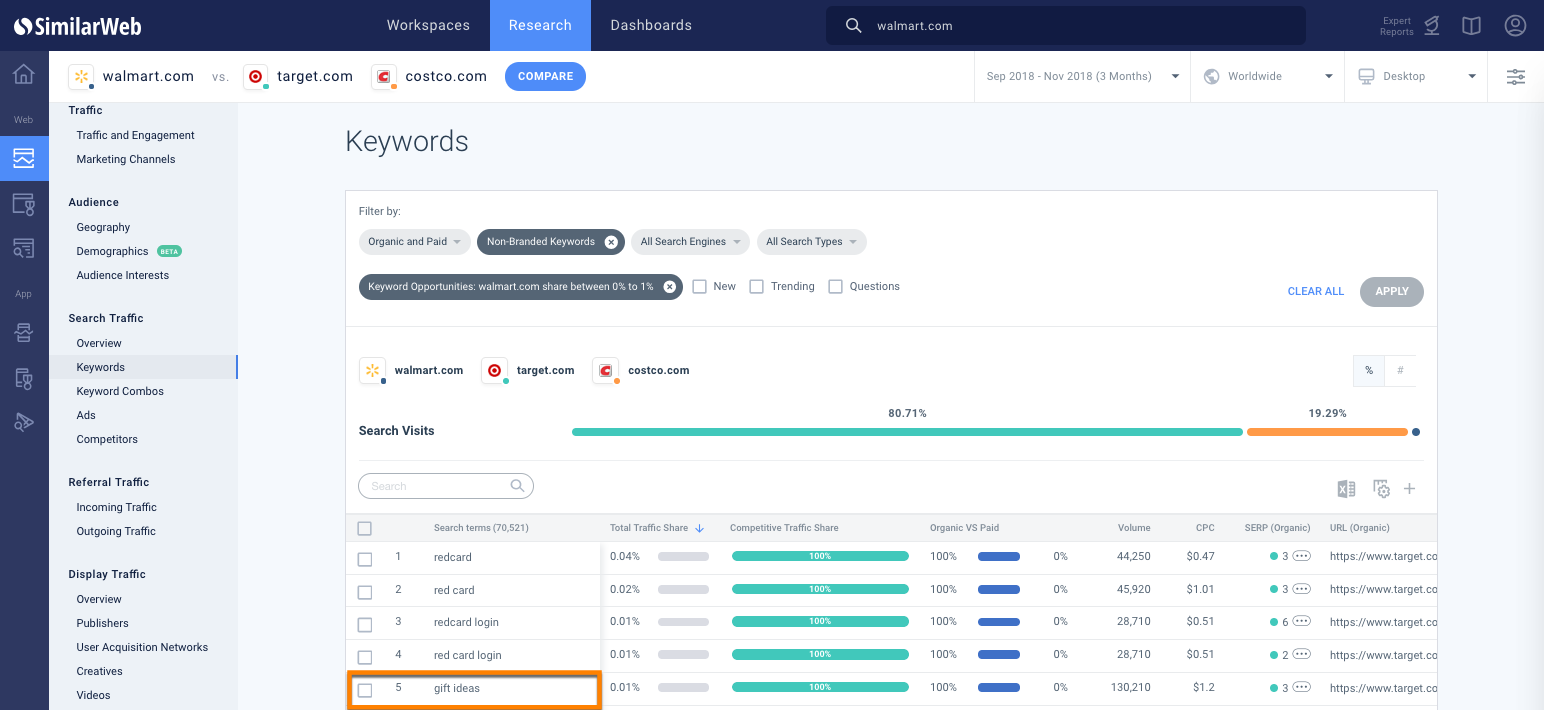This screenshot has height=710, width=1544.
Task: Open the app category analysis rail icon
Action: click(24, 378)
